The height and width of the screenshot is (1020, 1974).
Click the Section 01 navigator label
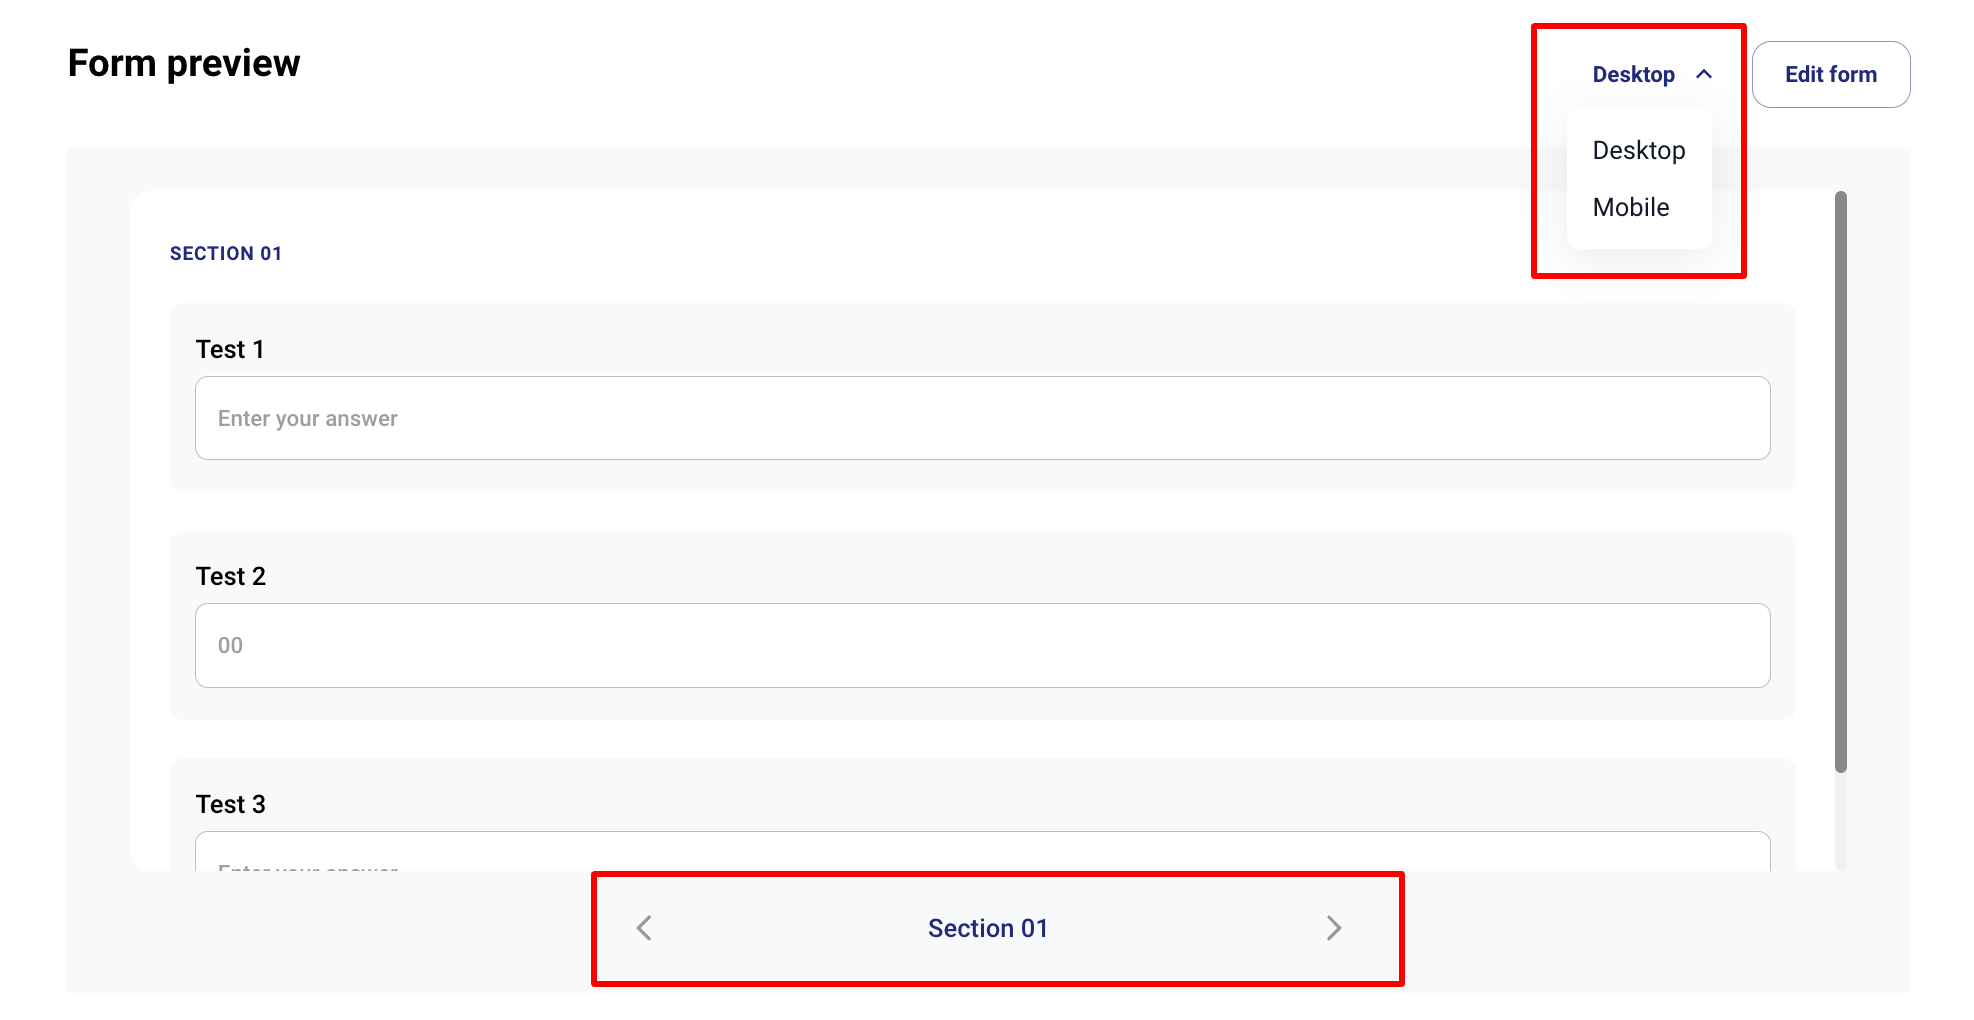987,928
